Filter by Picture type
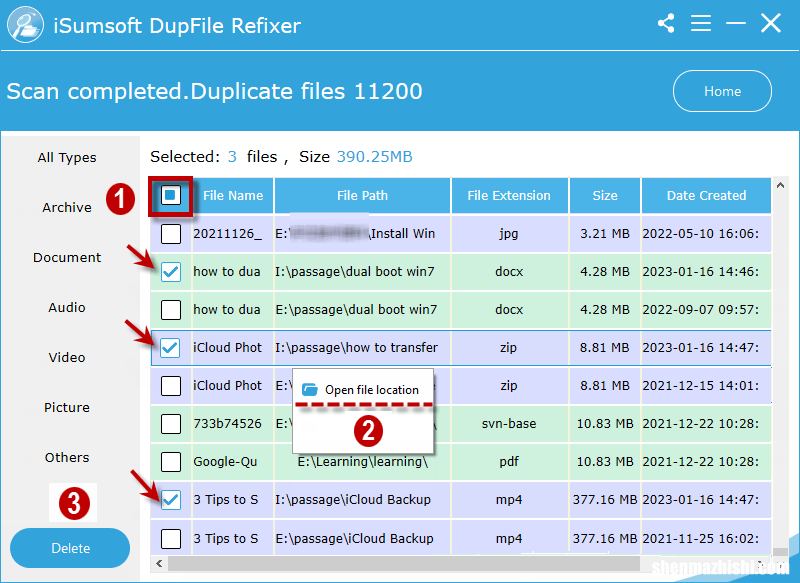Image resolution: width=800 pixels, height=583 pixels. [67, 408]
